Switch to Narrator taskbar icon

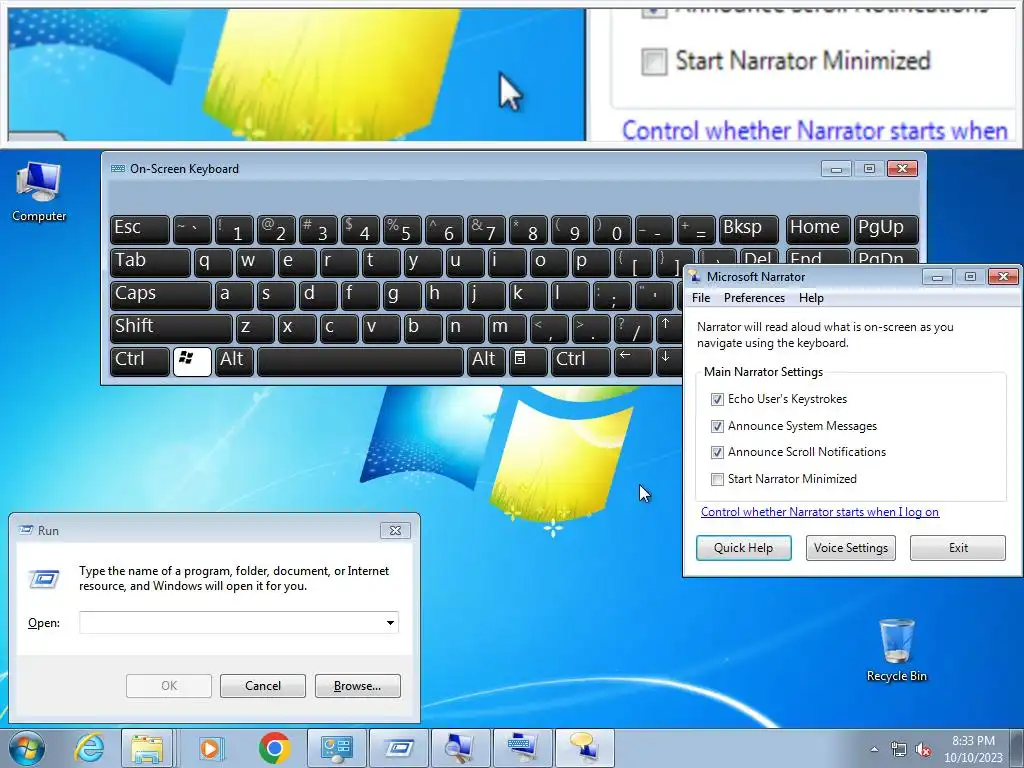click(584, 748)
